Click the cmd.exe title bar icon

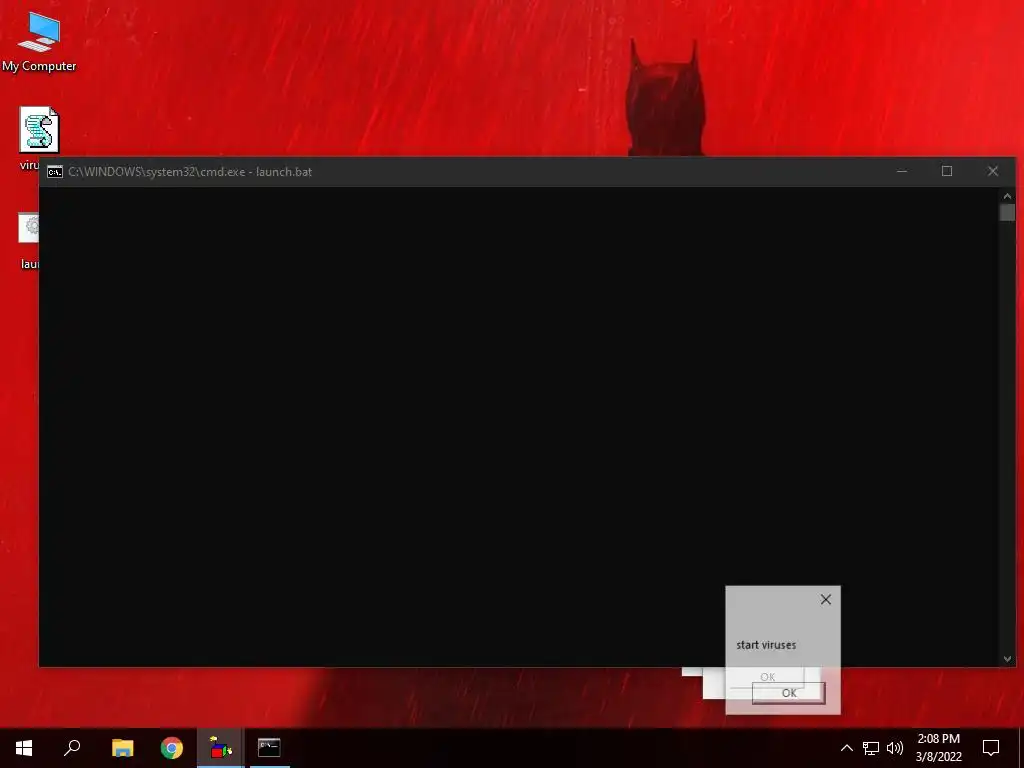coord(55,172)
